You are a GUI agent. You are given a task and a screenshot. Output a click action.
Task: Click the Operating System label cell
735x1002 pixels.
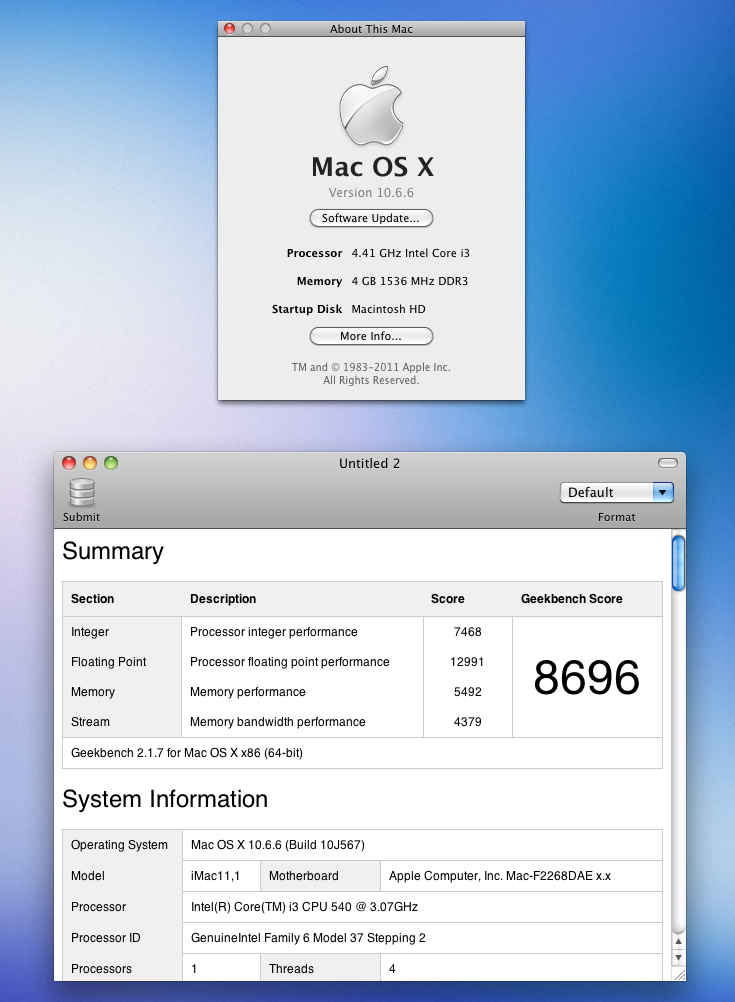coord(123,845)
